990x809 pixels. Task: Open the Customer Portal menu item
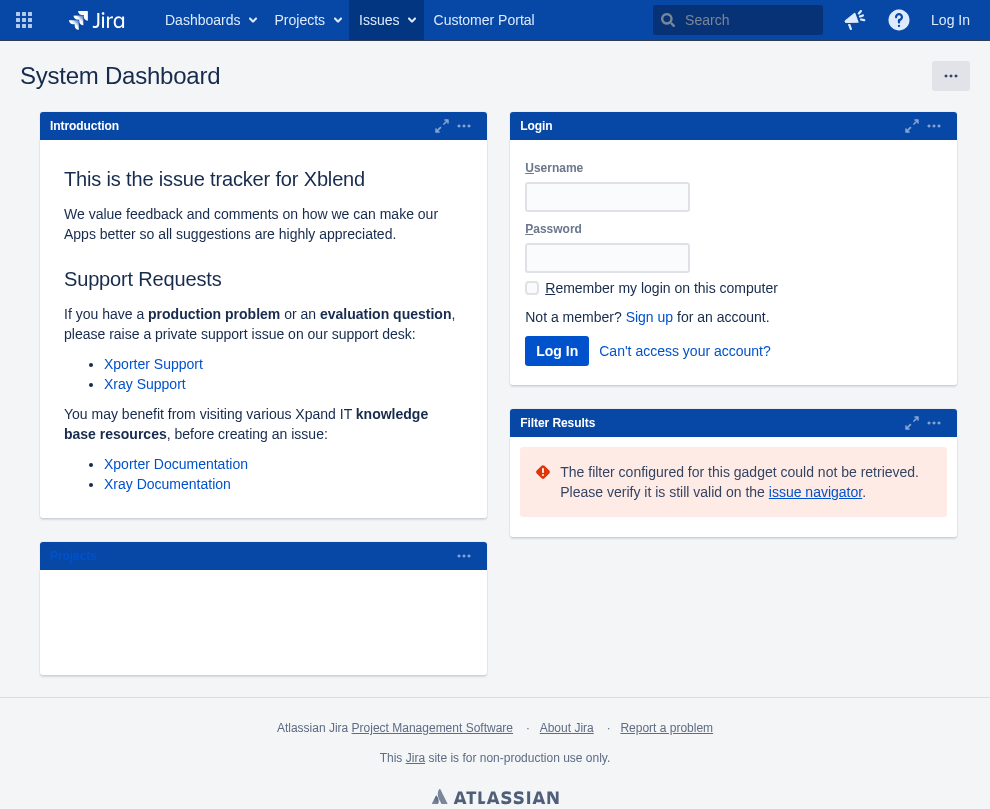click(484, 20)
